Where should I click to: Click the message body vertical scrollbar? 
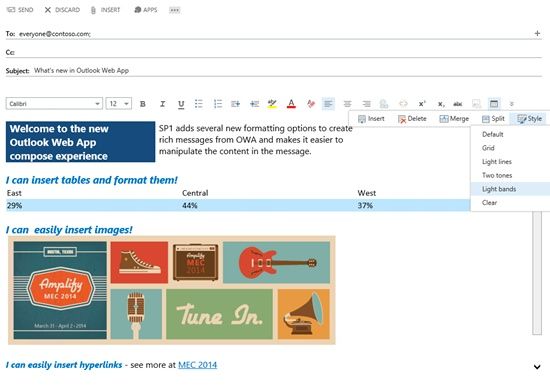click(x=537, y=273)
